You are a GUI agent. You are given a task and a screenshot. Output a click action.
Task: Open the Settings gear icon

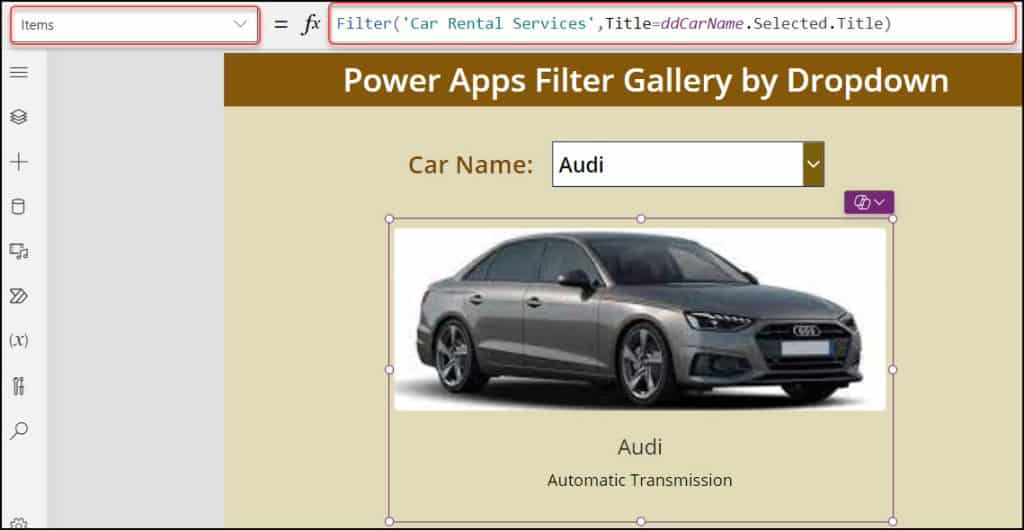pos(19,524)
